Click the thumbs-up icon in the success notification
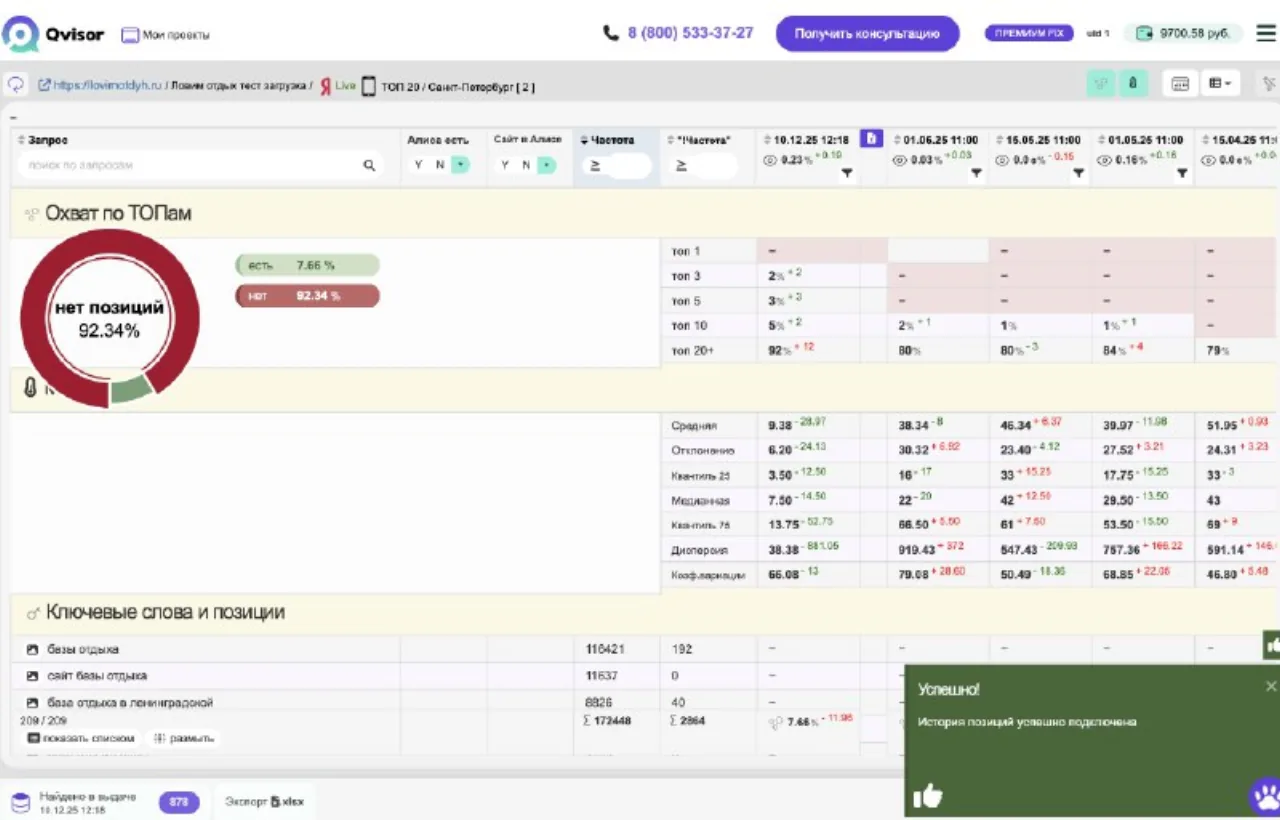1280x820 pixels. tap(928, 795)
